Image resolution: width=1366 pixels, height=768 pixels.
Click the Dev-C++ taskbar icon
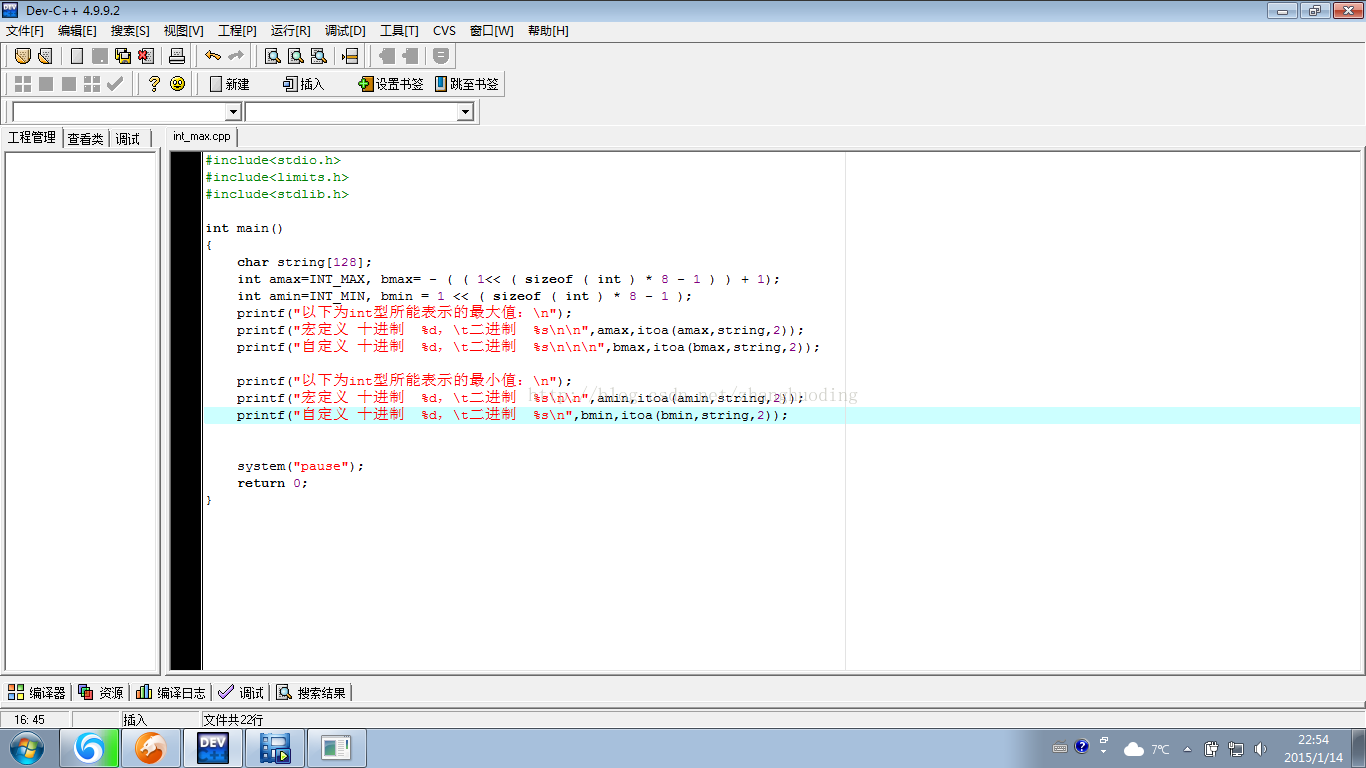(x=213, y=748)
